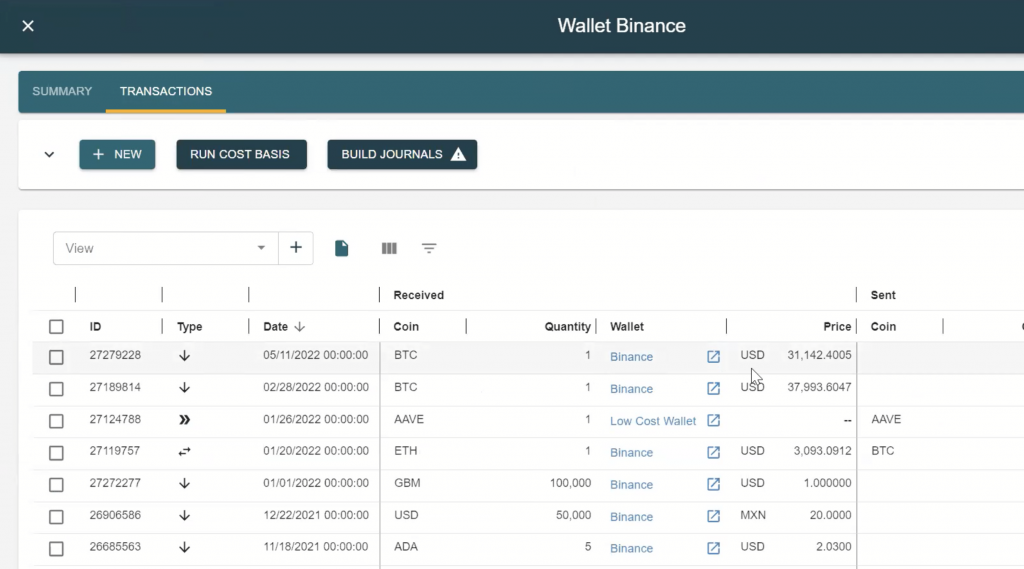Open Binance wallet link in 12/22/2021 row
This screenshot has width=1024, height=569.
(x=632, y=517)
